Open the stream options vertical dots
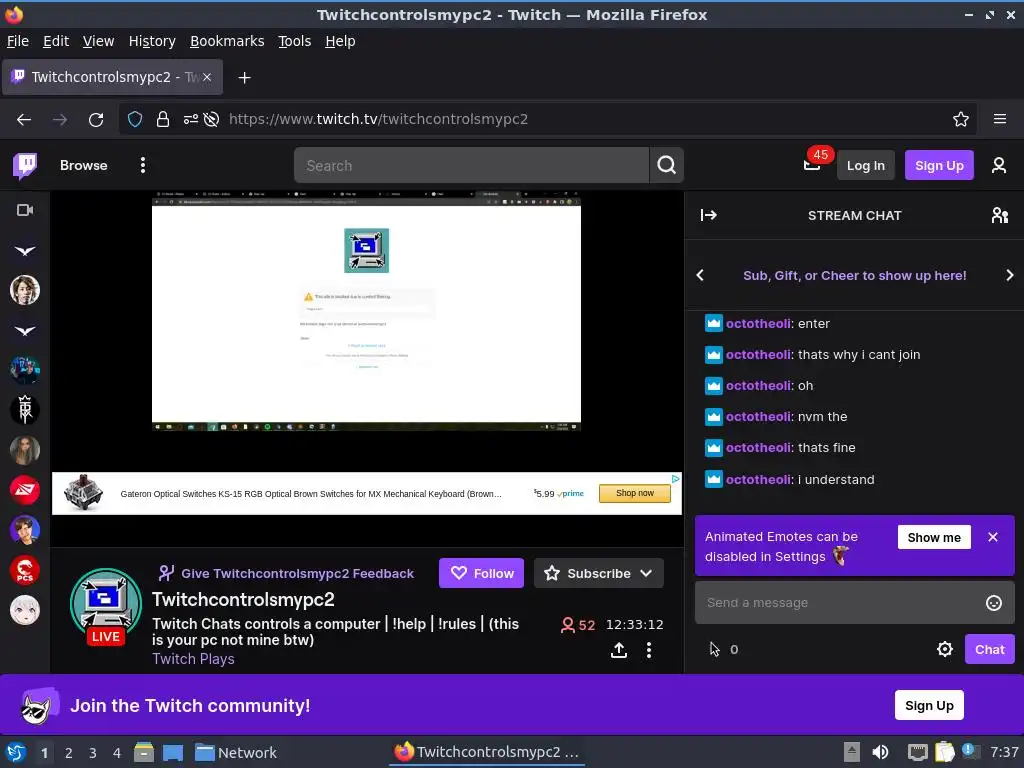1024x768 pixels. coord(648,650)
